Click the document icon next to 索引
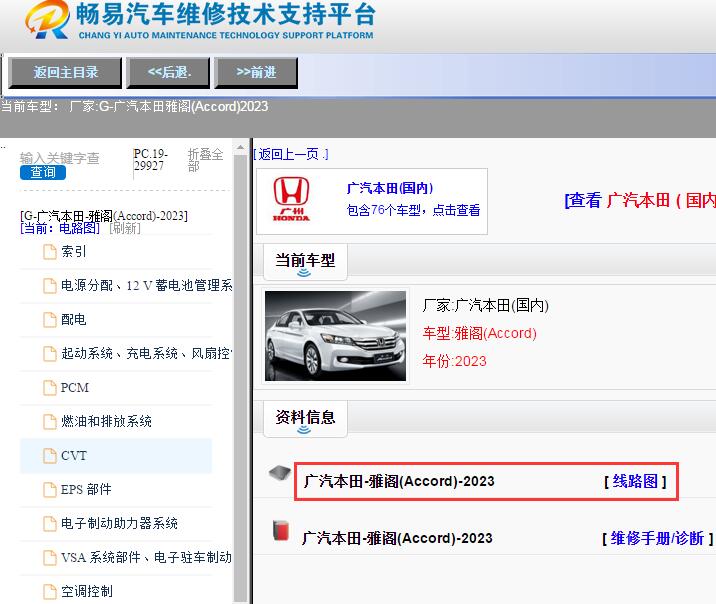This screenshot has width=716, height=604. tap(50, 252)
